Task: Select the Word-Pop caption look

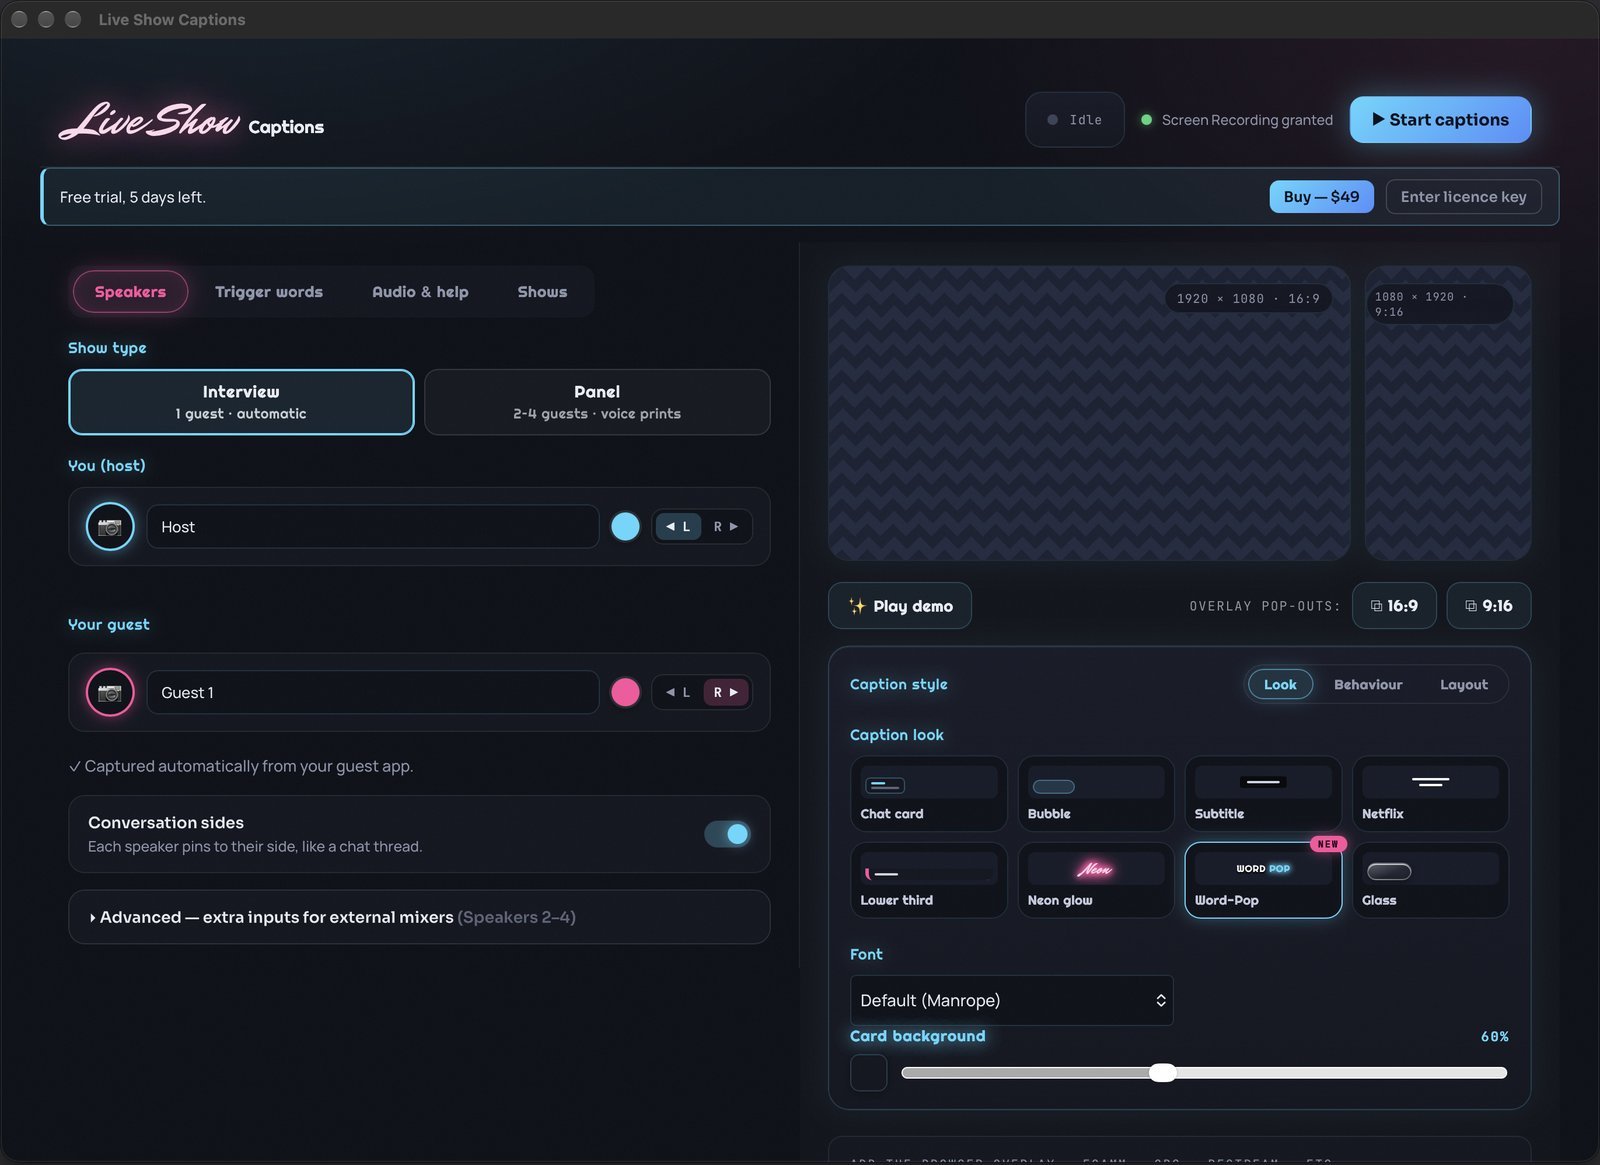Action: click(1263, 880)
